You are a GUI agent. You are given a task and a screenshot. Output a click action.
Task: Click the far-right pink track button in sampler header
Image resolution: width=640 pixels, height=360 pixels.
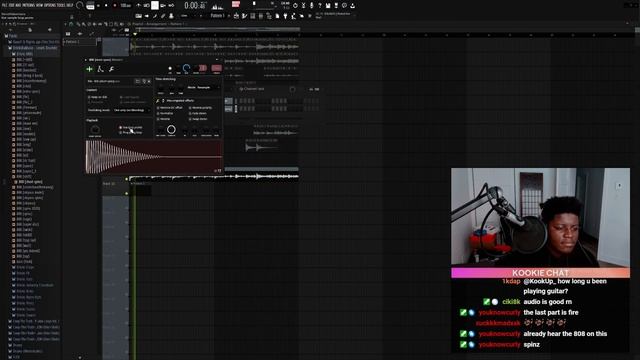point(217,68)
